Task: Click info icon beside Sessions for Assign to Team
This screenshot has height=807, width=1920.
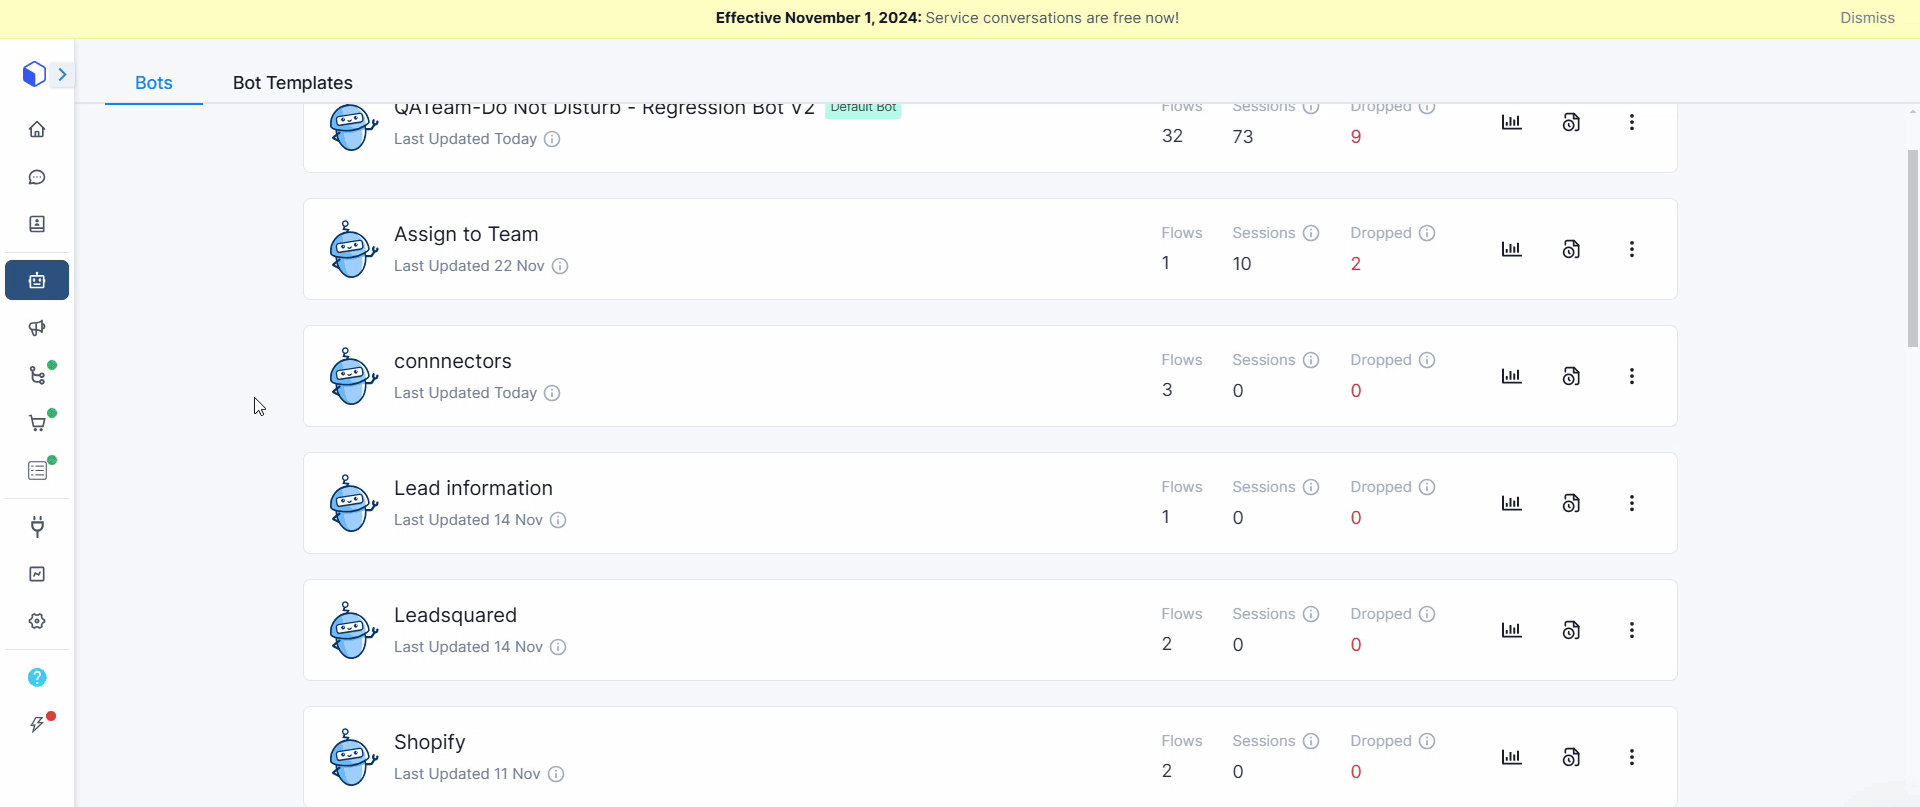Action: (x=1311, y=233)
